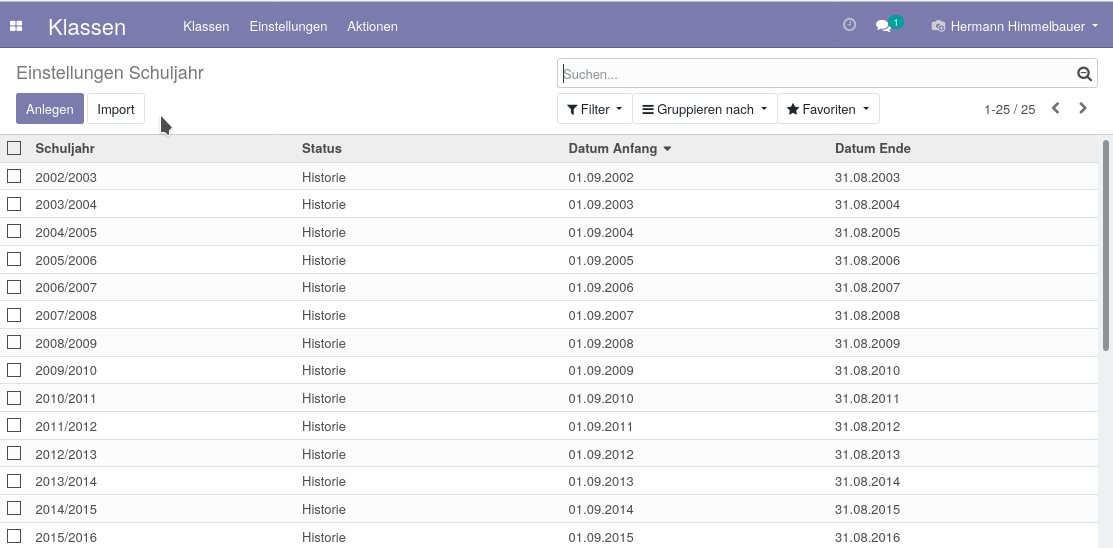Open the Favoriten dropdown
This screenshot has width=1113, height=548.
(x=828, y=109)
